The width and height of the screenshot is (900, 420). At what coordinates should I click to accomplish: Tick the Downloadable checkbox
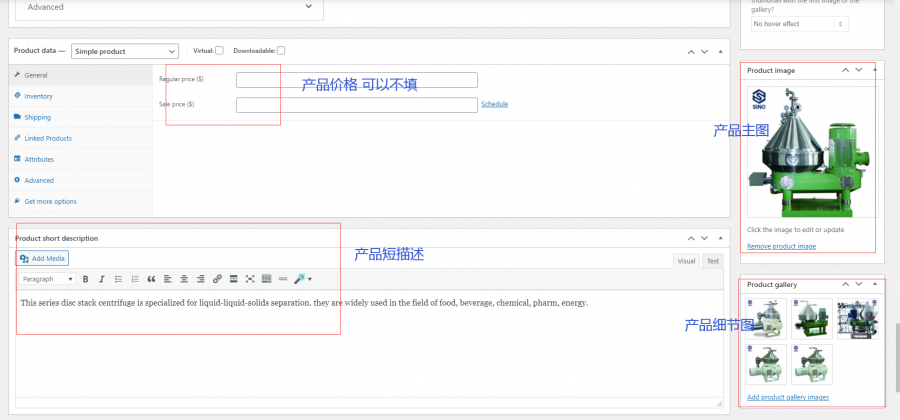click(x=281, y=50)
